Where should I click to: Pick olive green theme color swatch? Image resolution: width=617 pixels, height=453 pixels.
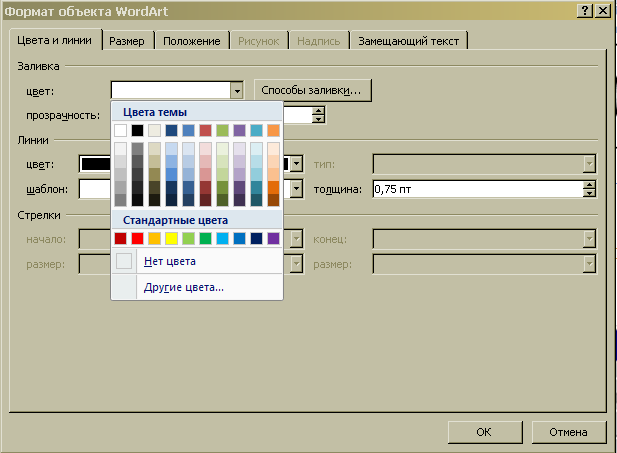(222, 130)
